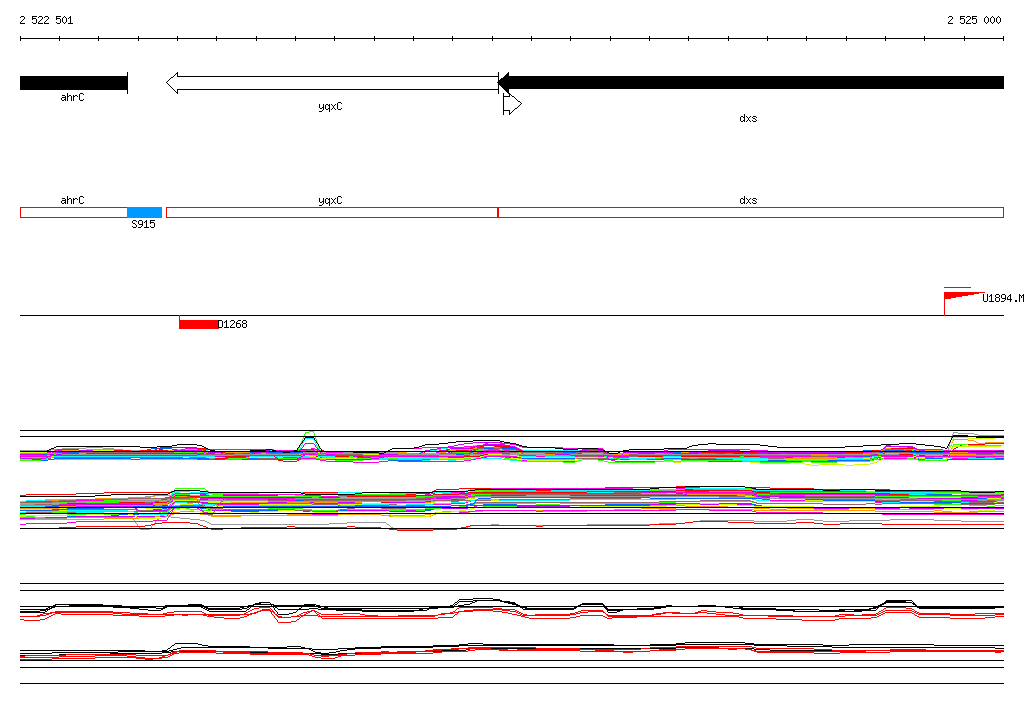
Task: Click the yqxC label above the red segment
Action: [x=330, y=201]
